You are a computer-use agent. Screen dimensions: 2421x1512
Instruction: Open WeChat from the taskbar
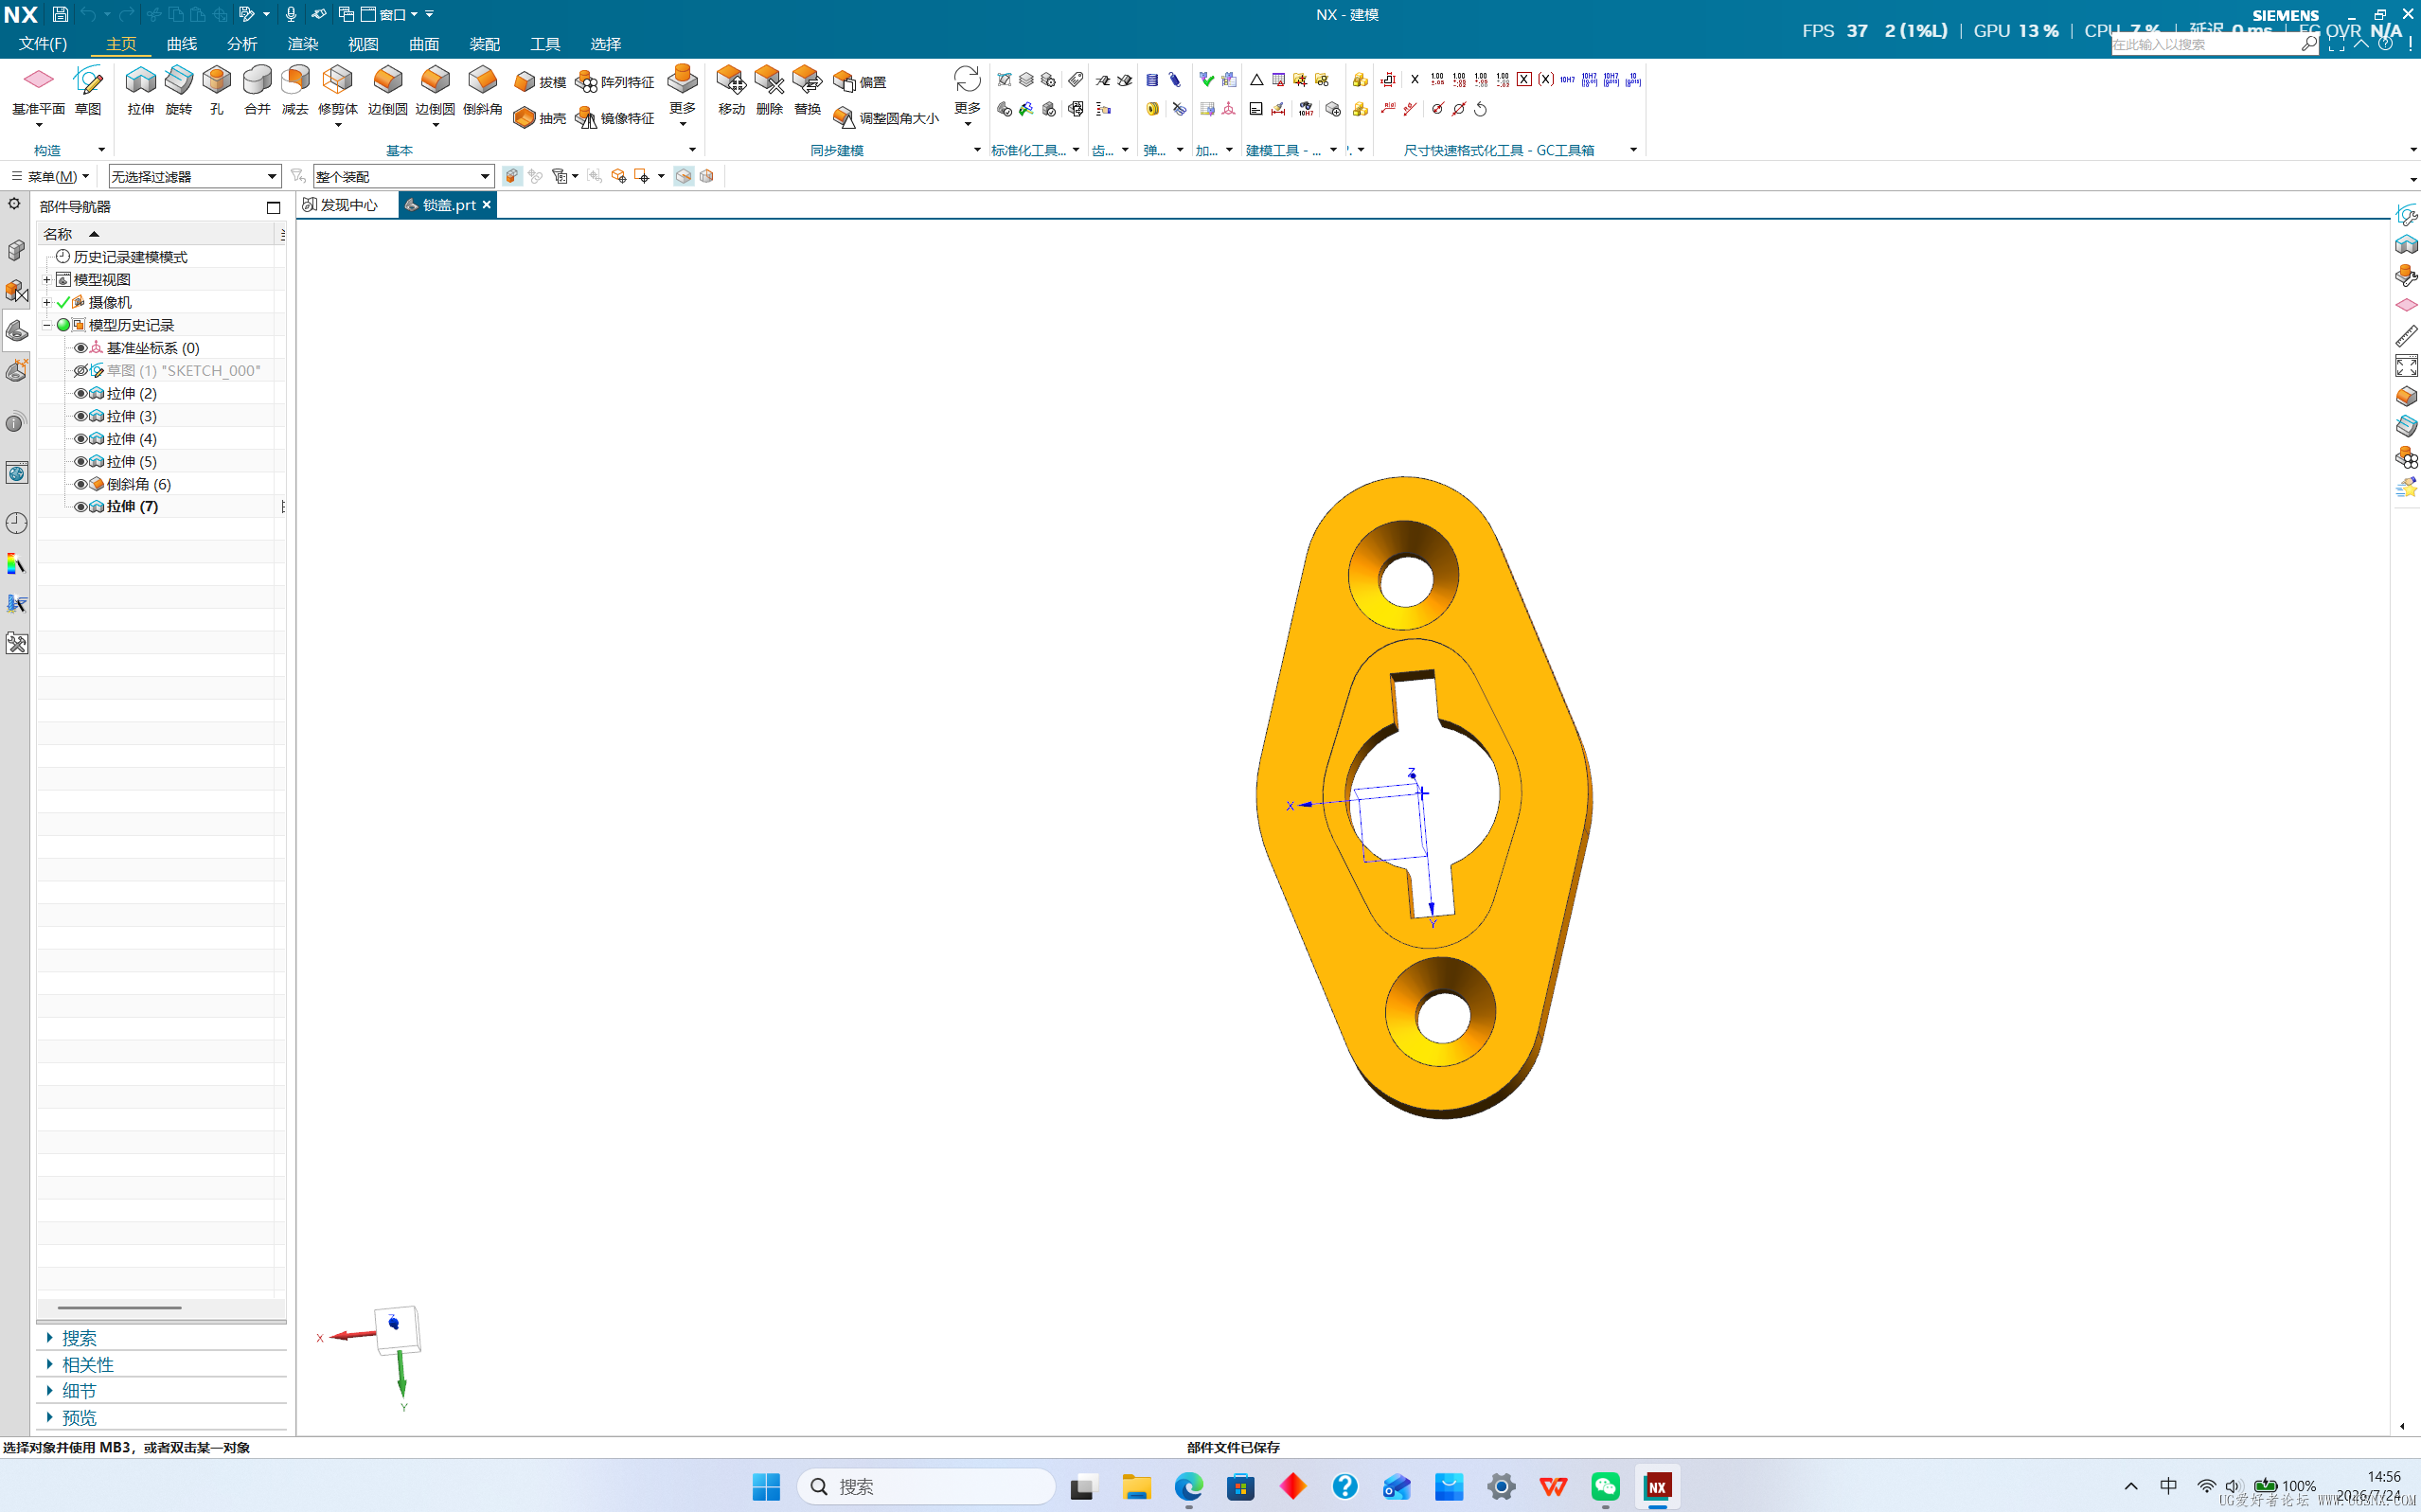pos(1605,1487)
